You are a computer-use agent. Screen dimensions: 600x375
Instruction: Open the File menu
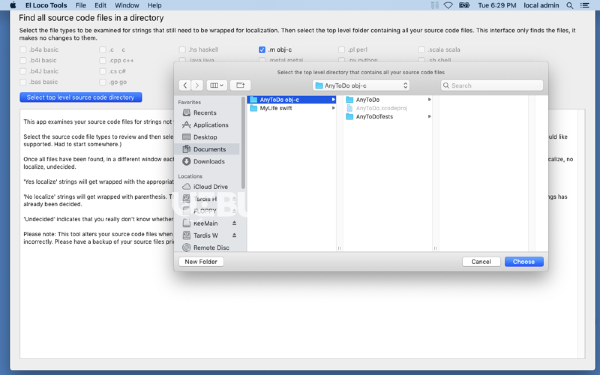pyautogui.click(x=81, y=5)
